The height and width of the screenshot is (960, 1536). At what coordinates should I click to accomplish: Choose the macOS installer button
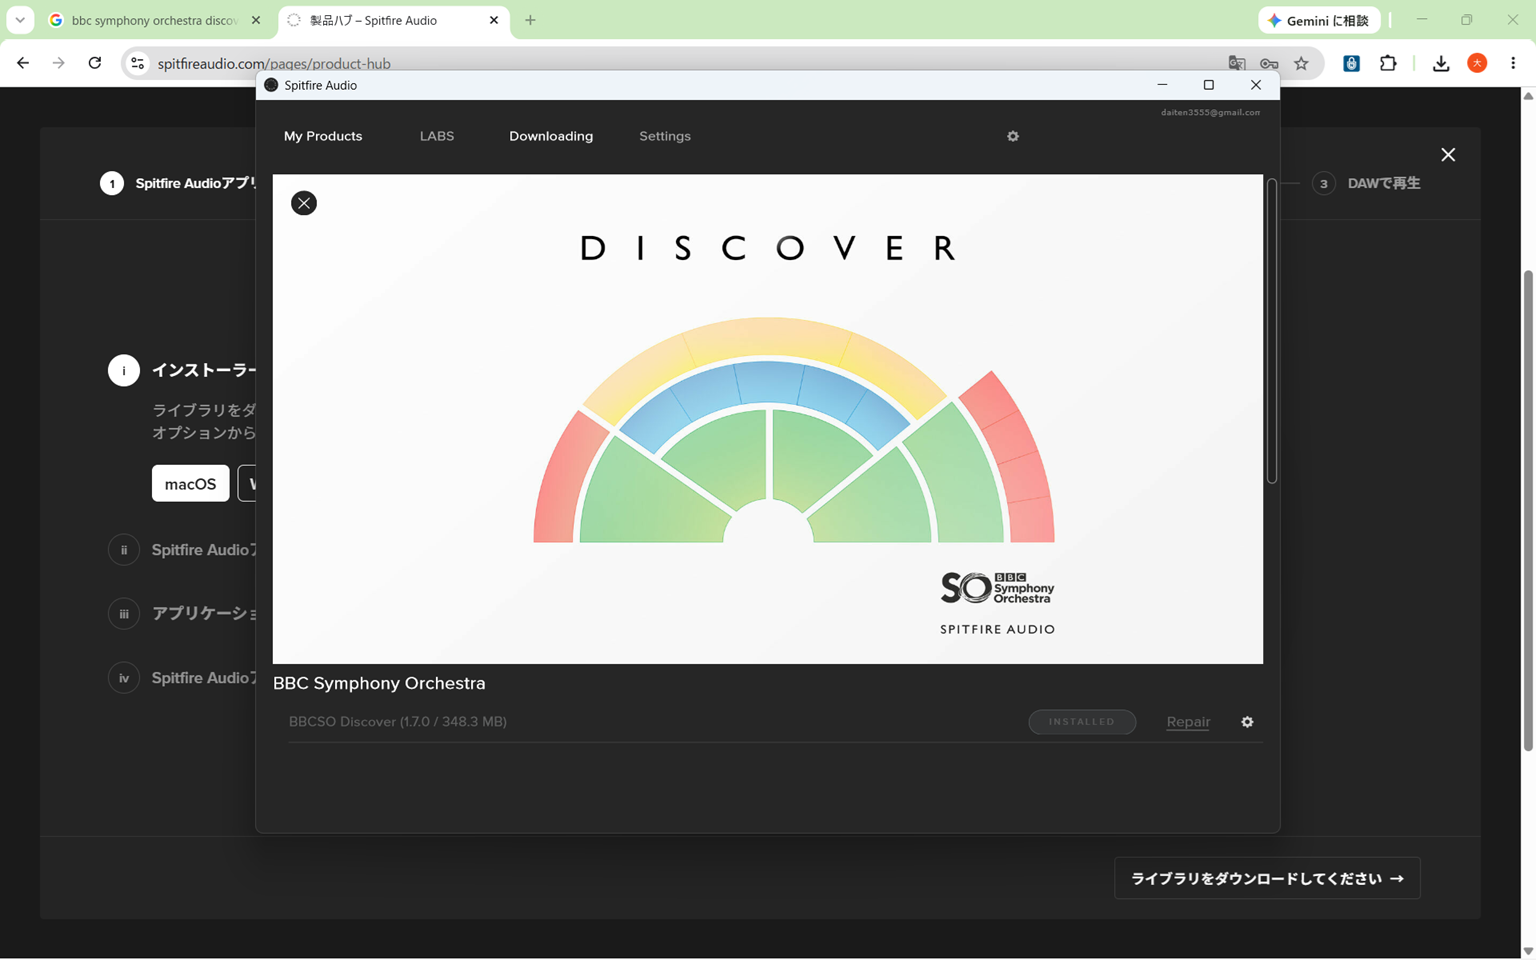pyautogui.click(x=190, y=484)
